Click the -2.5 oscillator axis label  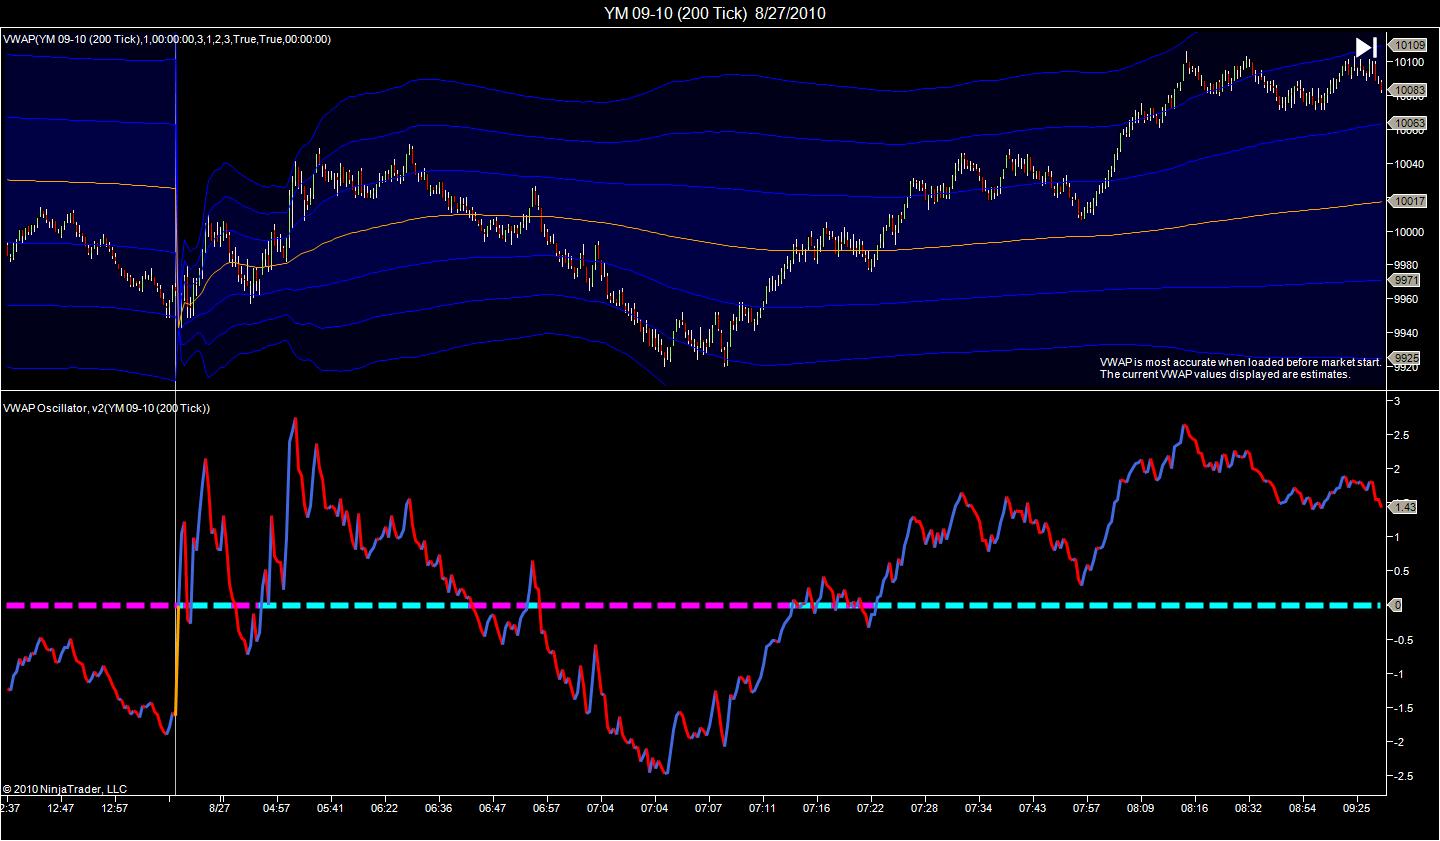(1402, 776)
